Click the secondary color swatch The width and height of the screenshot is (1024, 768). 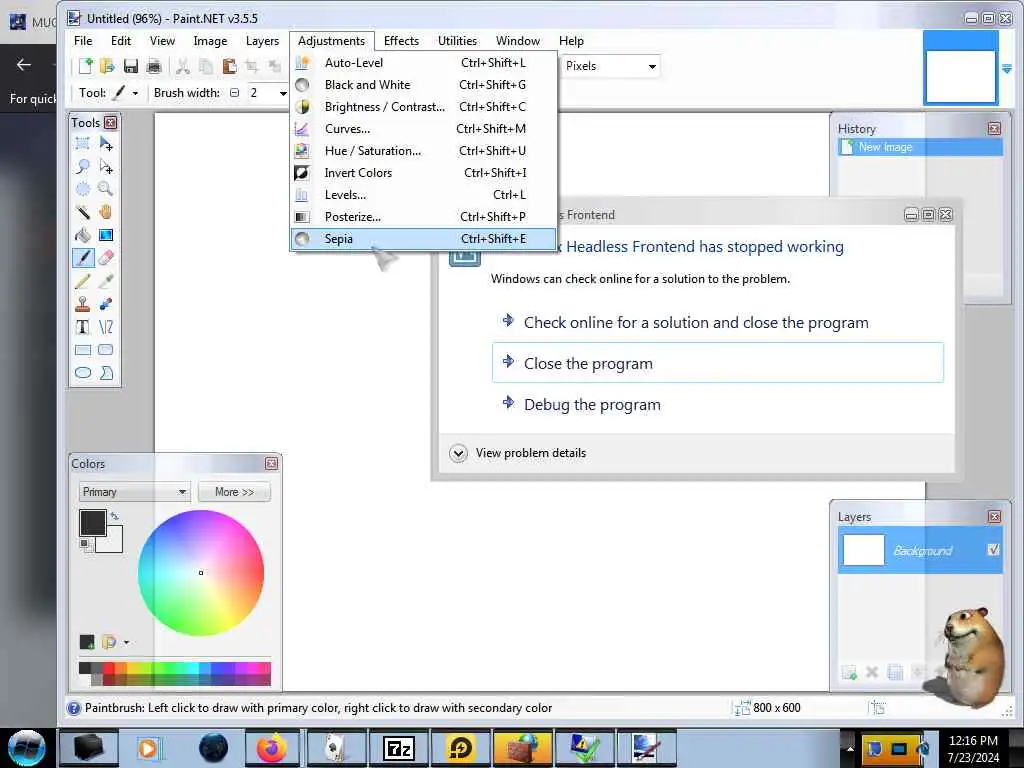pyautogui.click(x=112, y=543)
